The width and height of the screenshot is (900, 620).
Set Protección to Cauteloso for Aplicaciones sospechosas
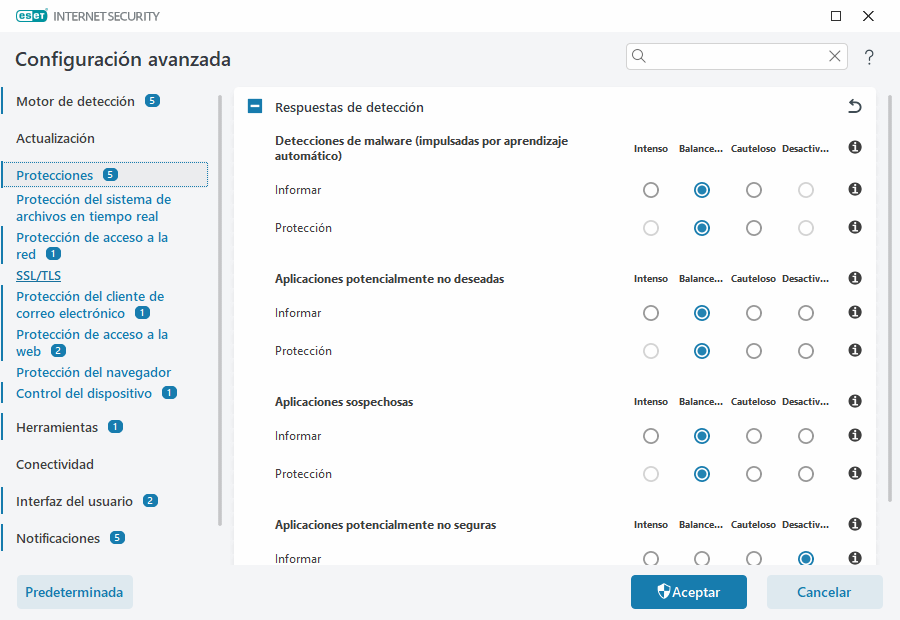(x=753, y=473)
